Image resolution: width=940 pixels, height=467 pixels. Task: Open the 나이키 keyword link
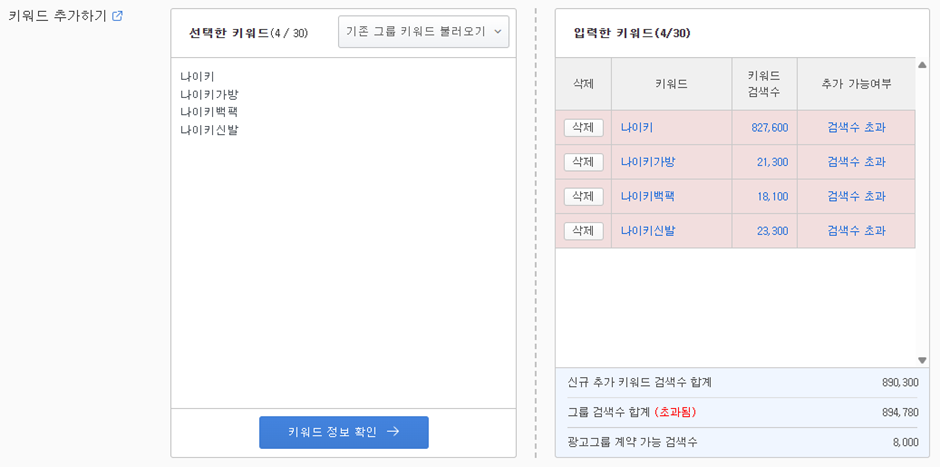pos(637,127)
